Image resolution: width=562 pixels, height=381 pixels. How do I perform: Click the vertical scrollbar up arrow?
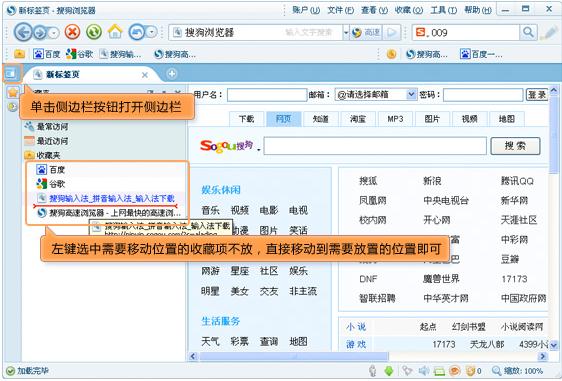553,90
